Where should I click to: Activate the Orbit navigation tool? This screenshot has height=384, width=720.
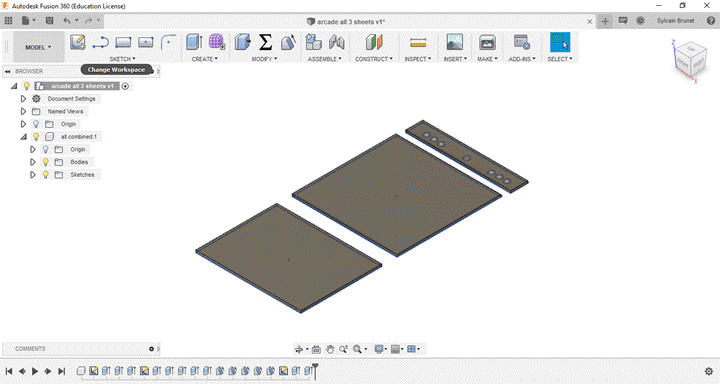pyautogui.click(x=299, y=350)
